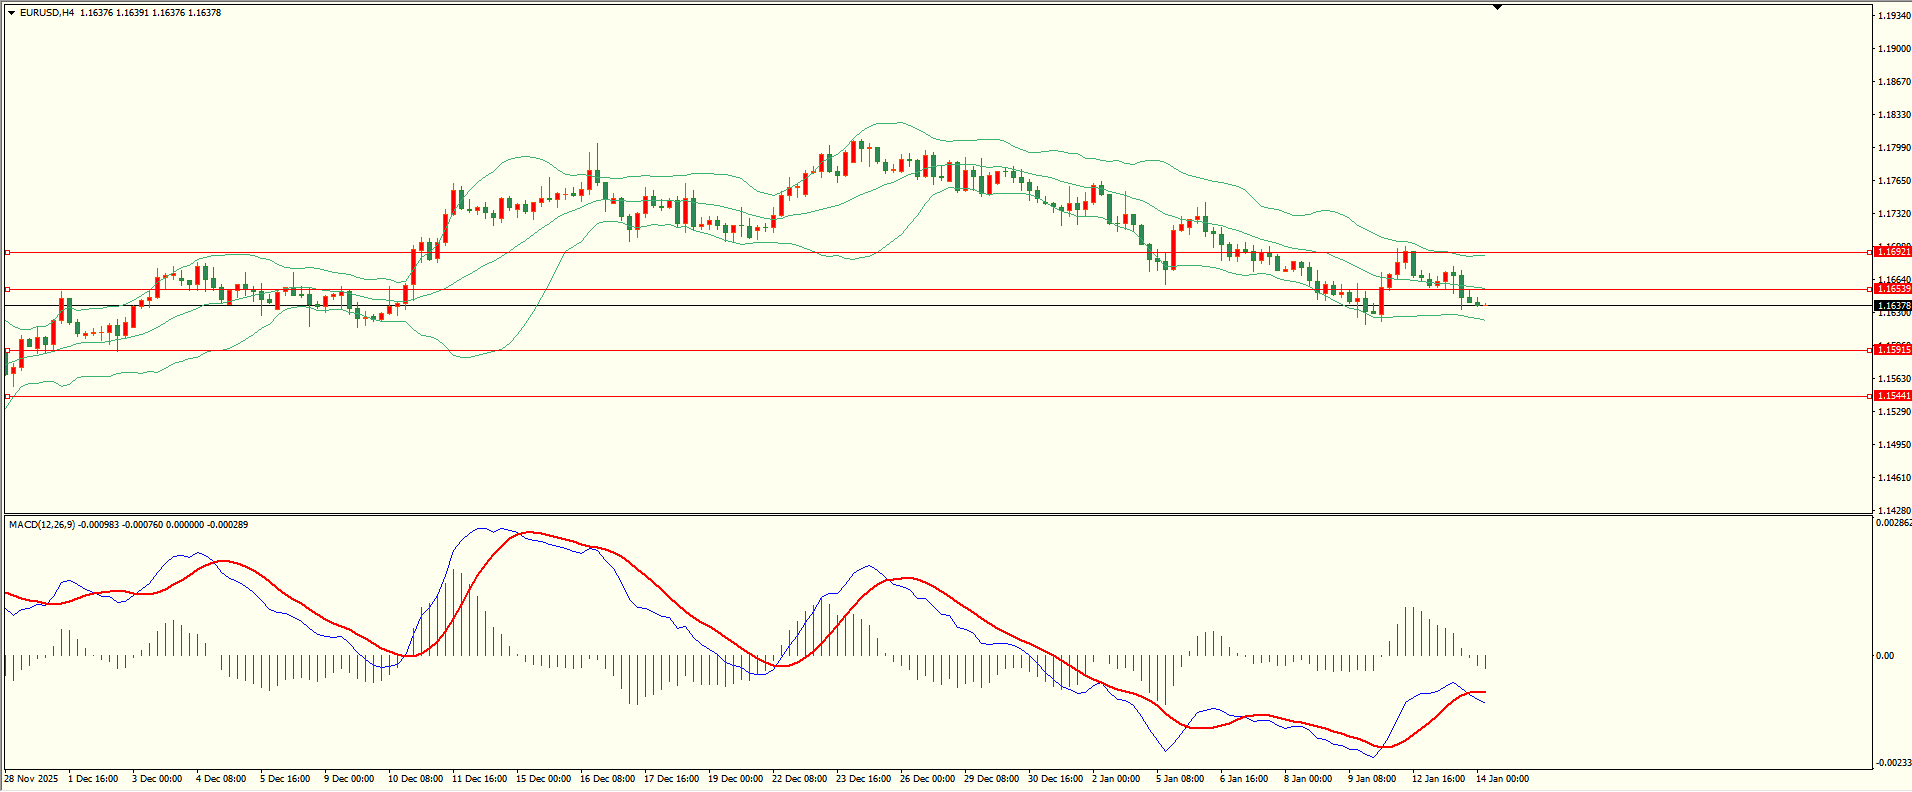Click the 23 Dec 16:00 time axis label
1912x792 pixels.
click(x=863, y=778)
